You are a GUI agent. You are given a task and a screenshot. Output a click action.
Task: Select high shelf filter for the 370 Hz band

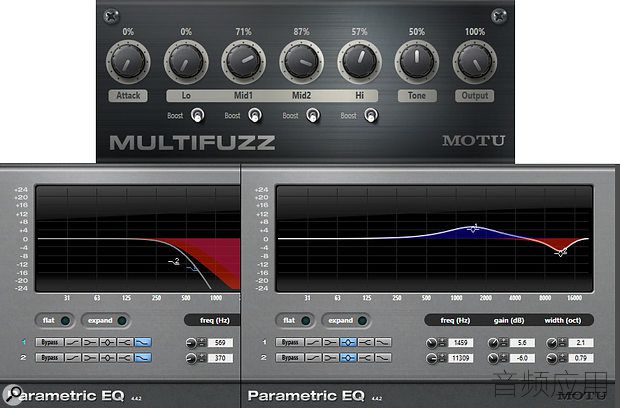click(125, 357)
